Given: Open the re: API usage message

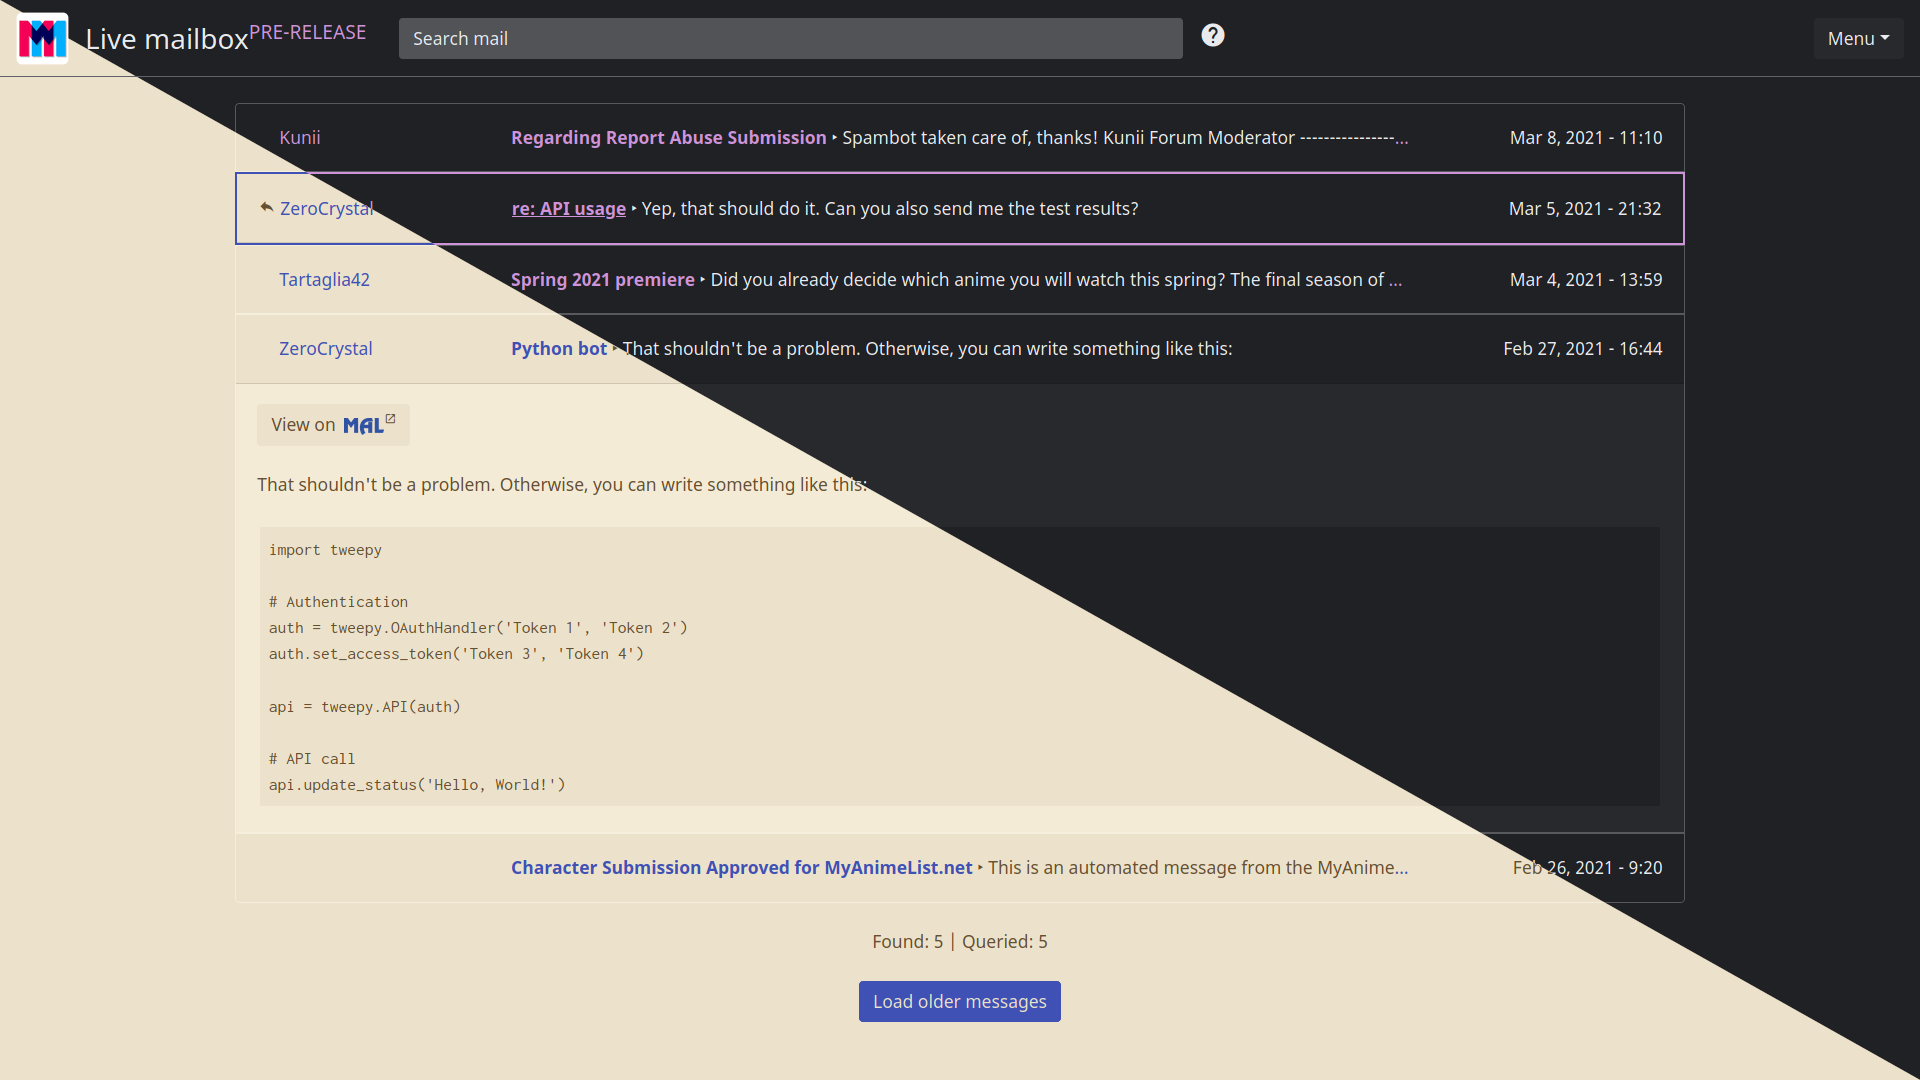Looking at the screenshot, I should click(x=568, y=209).
